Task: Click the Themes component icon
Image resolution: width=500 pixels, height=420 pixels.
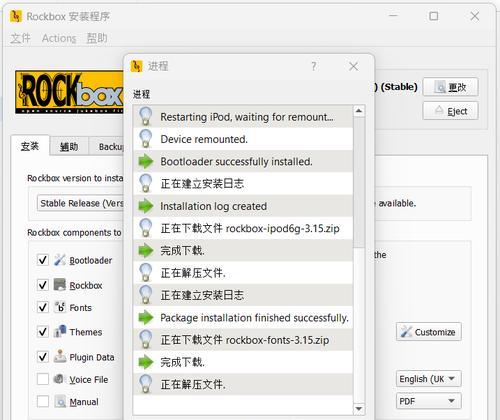Action: [60, 331]
